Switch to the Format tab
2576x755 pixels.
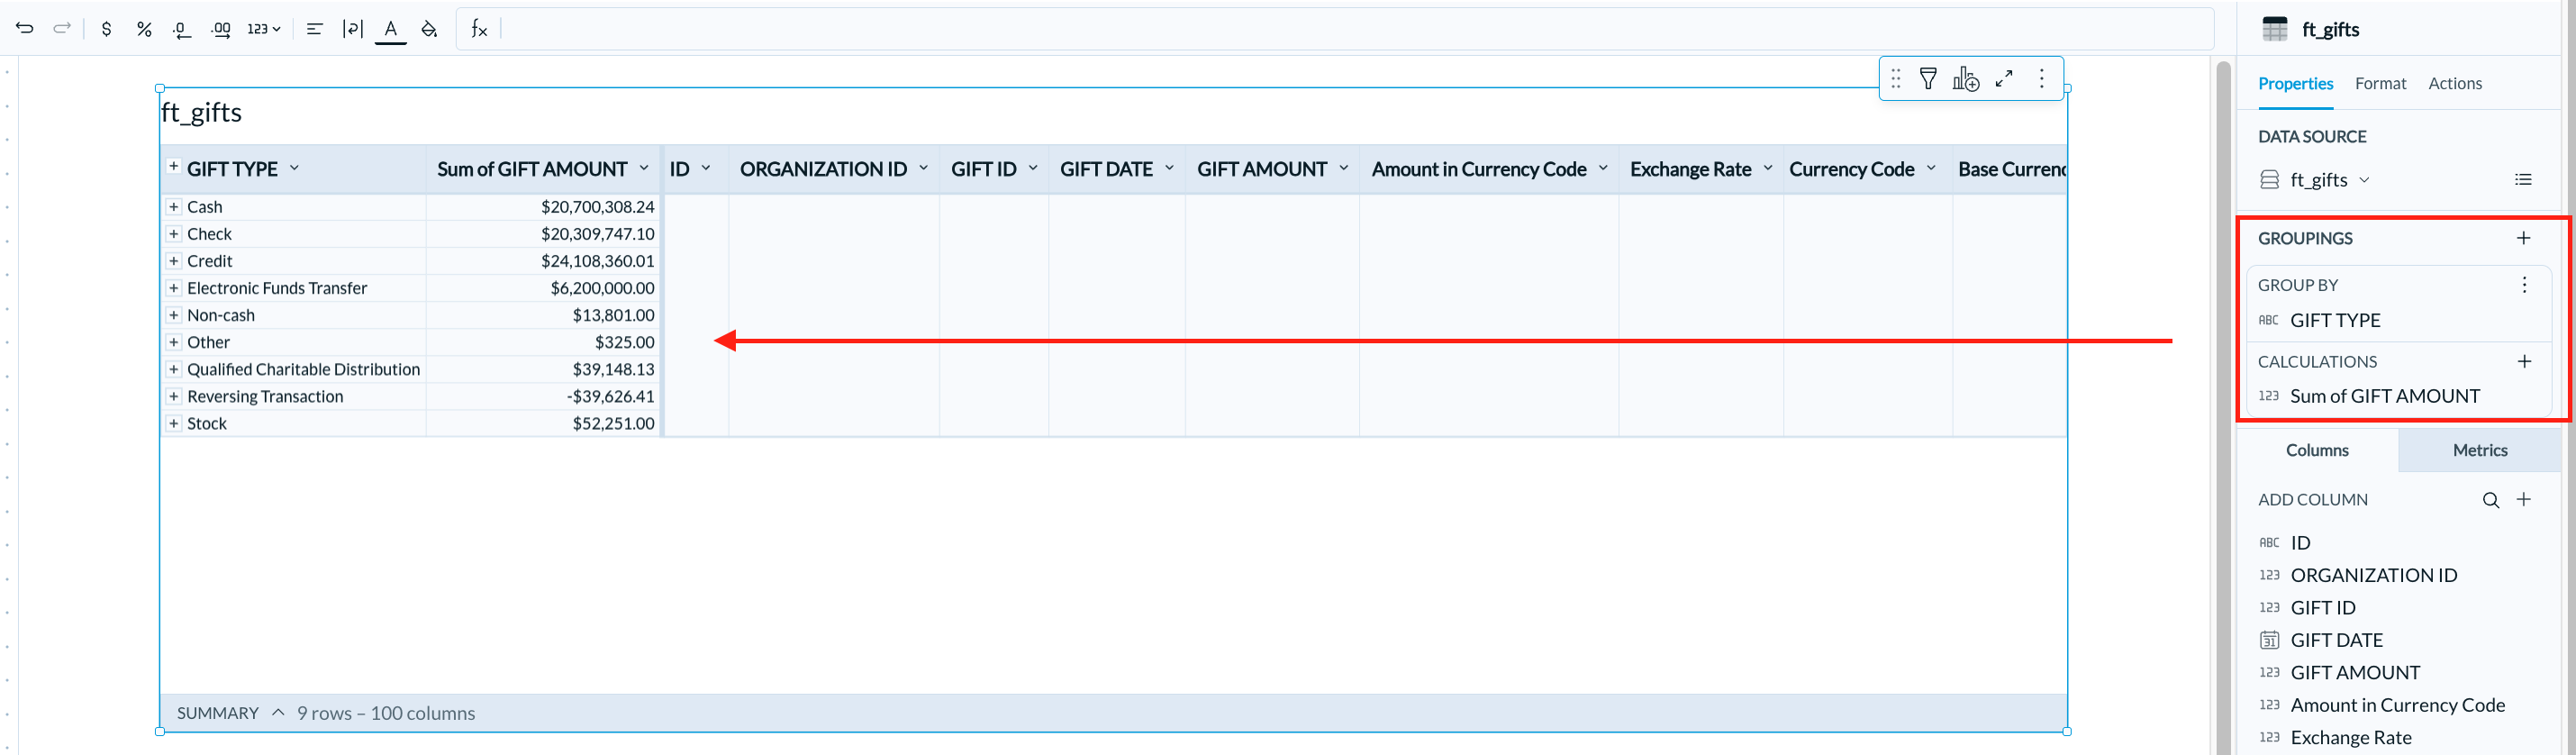coord(2380,84)
